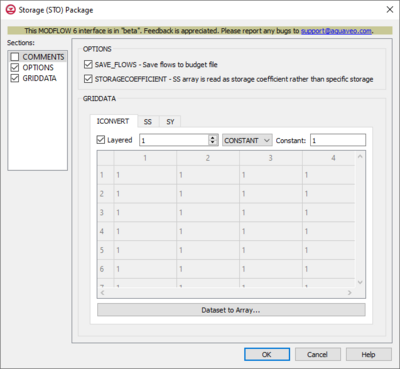Click the table scroll down arrow
This screenshot has width=400, height=369.
point(360,282)
